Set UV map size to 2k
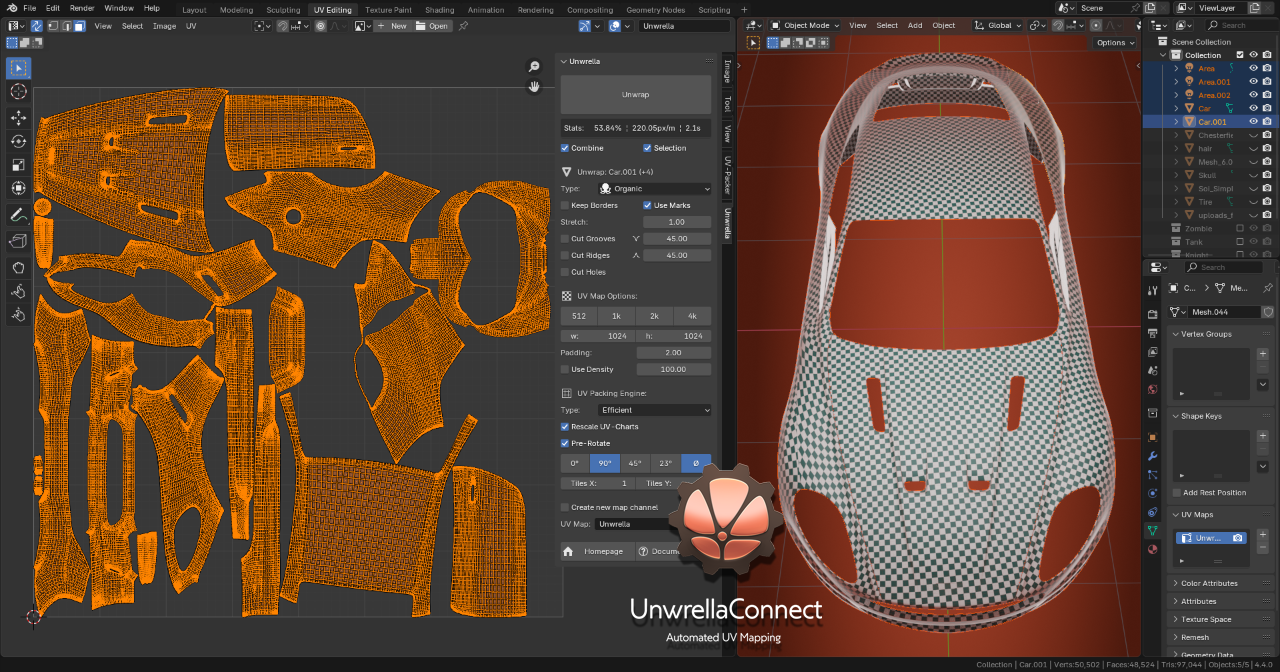 [x=654, y=316]
